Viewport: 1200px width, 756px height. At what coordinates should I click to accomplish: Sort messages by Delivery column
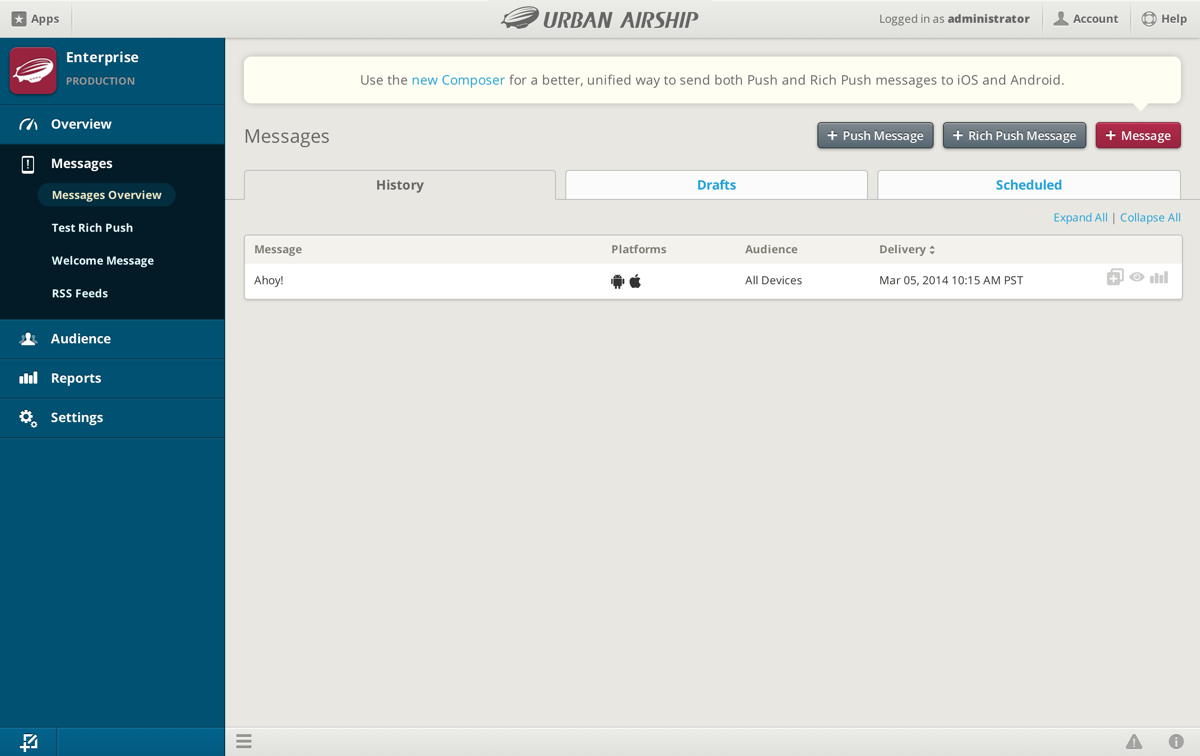pos(907,250)
